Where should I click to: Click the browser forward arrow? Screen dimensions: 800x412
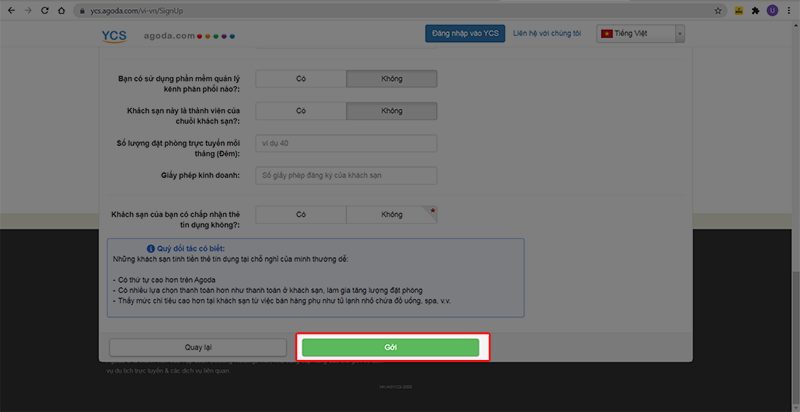click(x=28, y=10)
